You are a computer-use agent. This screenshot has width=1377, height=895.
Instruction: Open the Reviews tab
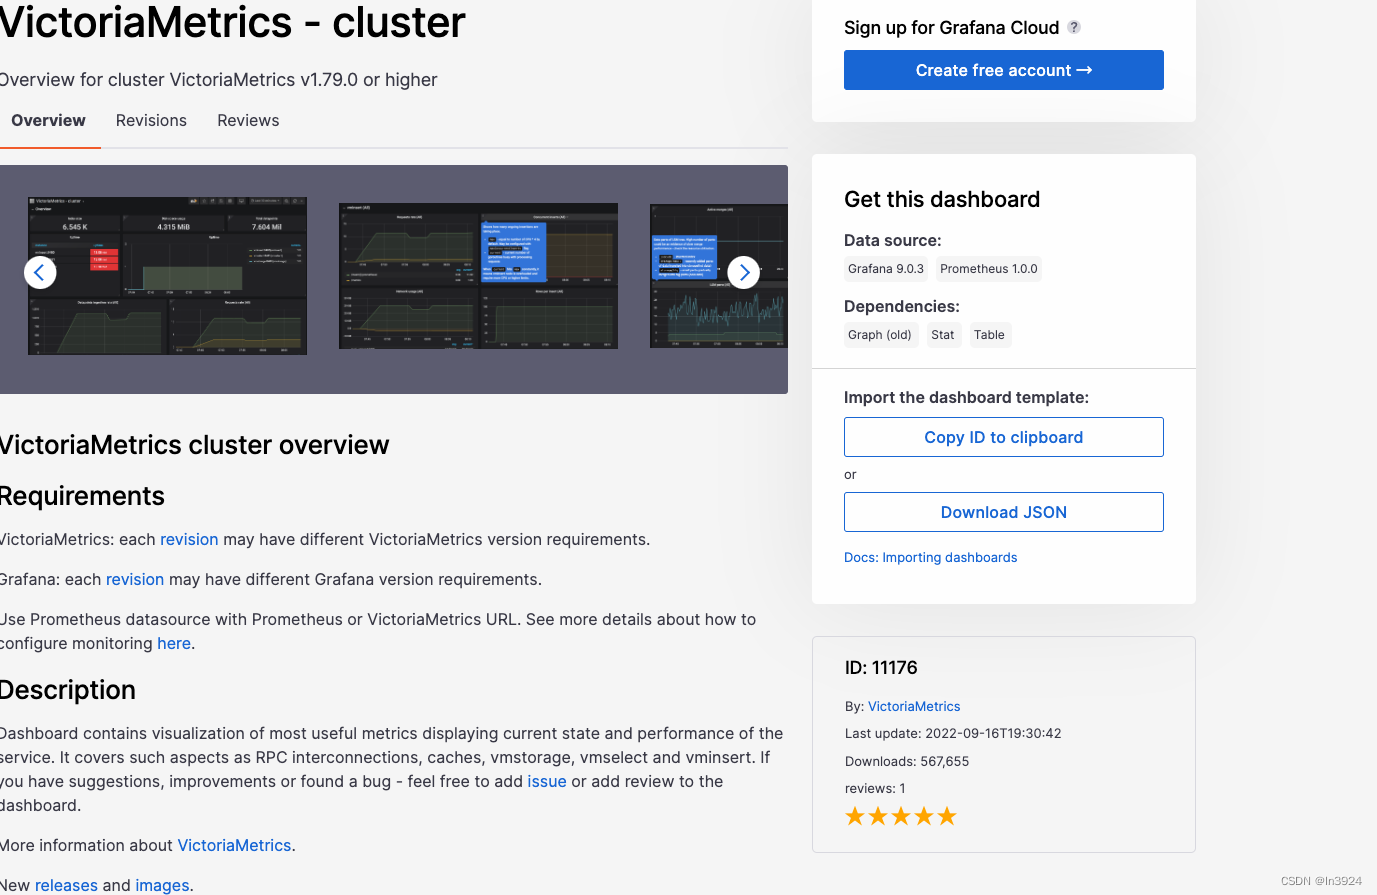248,120
